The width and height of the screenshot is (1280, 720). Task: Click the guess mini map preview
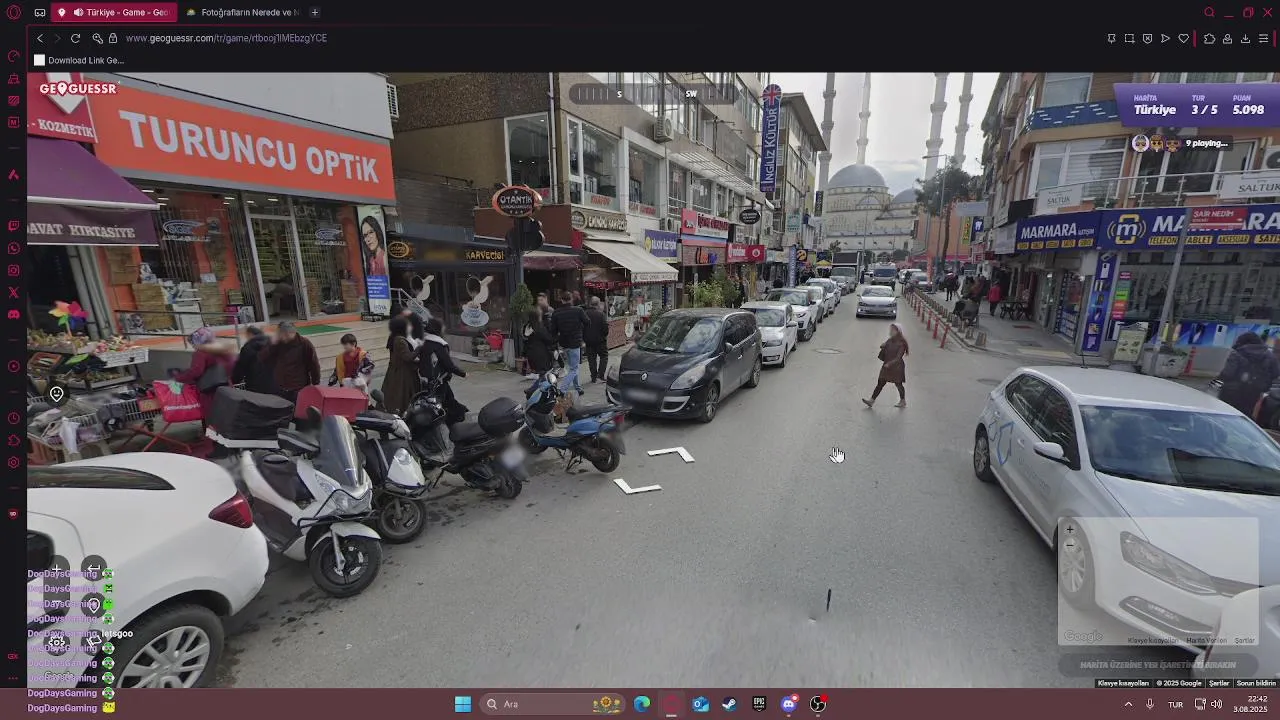(x=1158, y=582)
